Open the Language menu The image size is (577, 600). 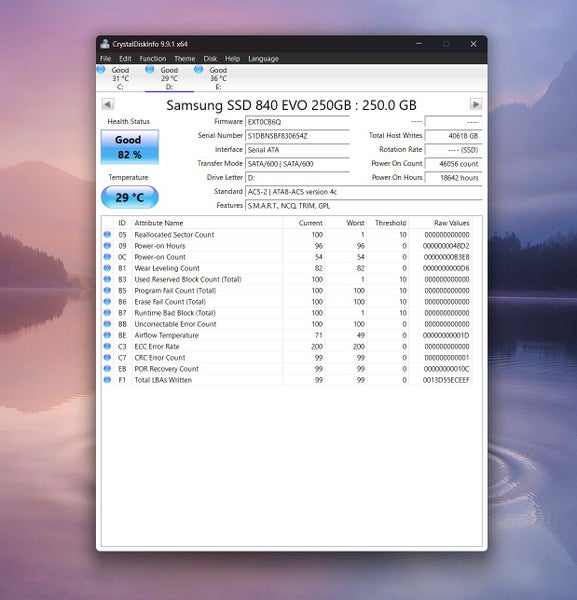pyautogui.click(x=263, y=59)
